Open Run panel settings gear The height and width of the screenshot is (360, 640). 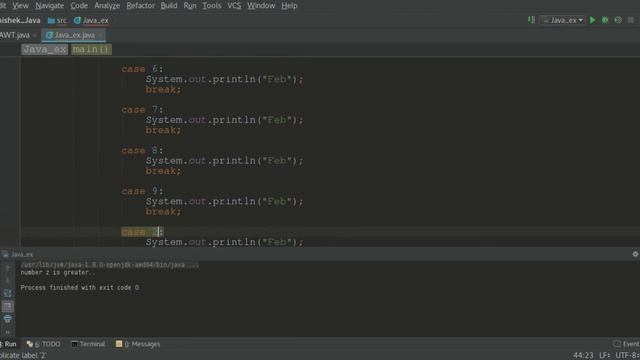[635, 254]
